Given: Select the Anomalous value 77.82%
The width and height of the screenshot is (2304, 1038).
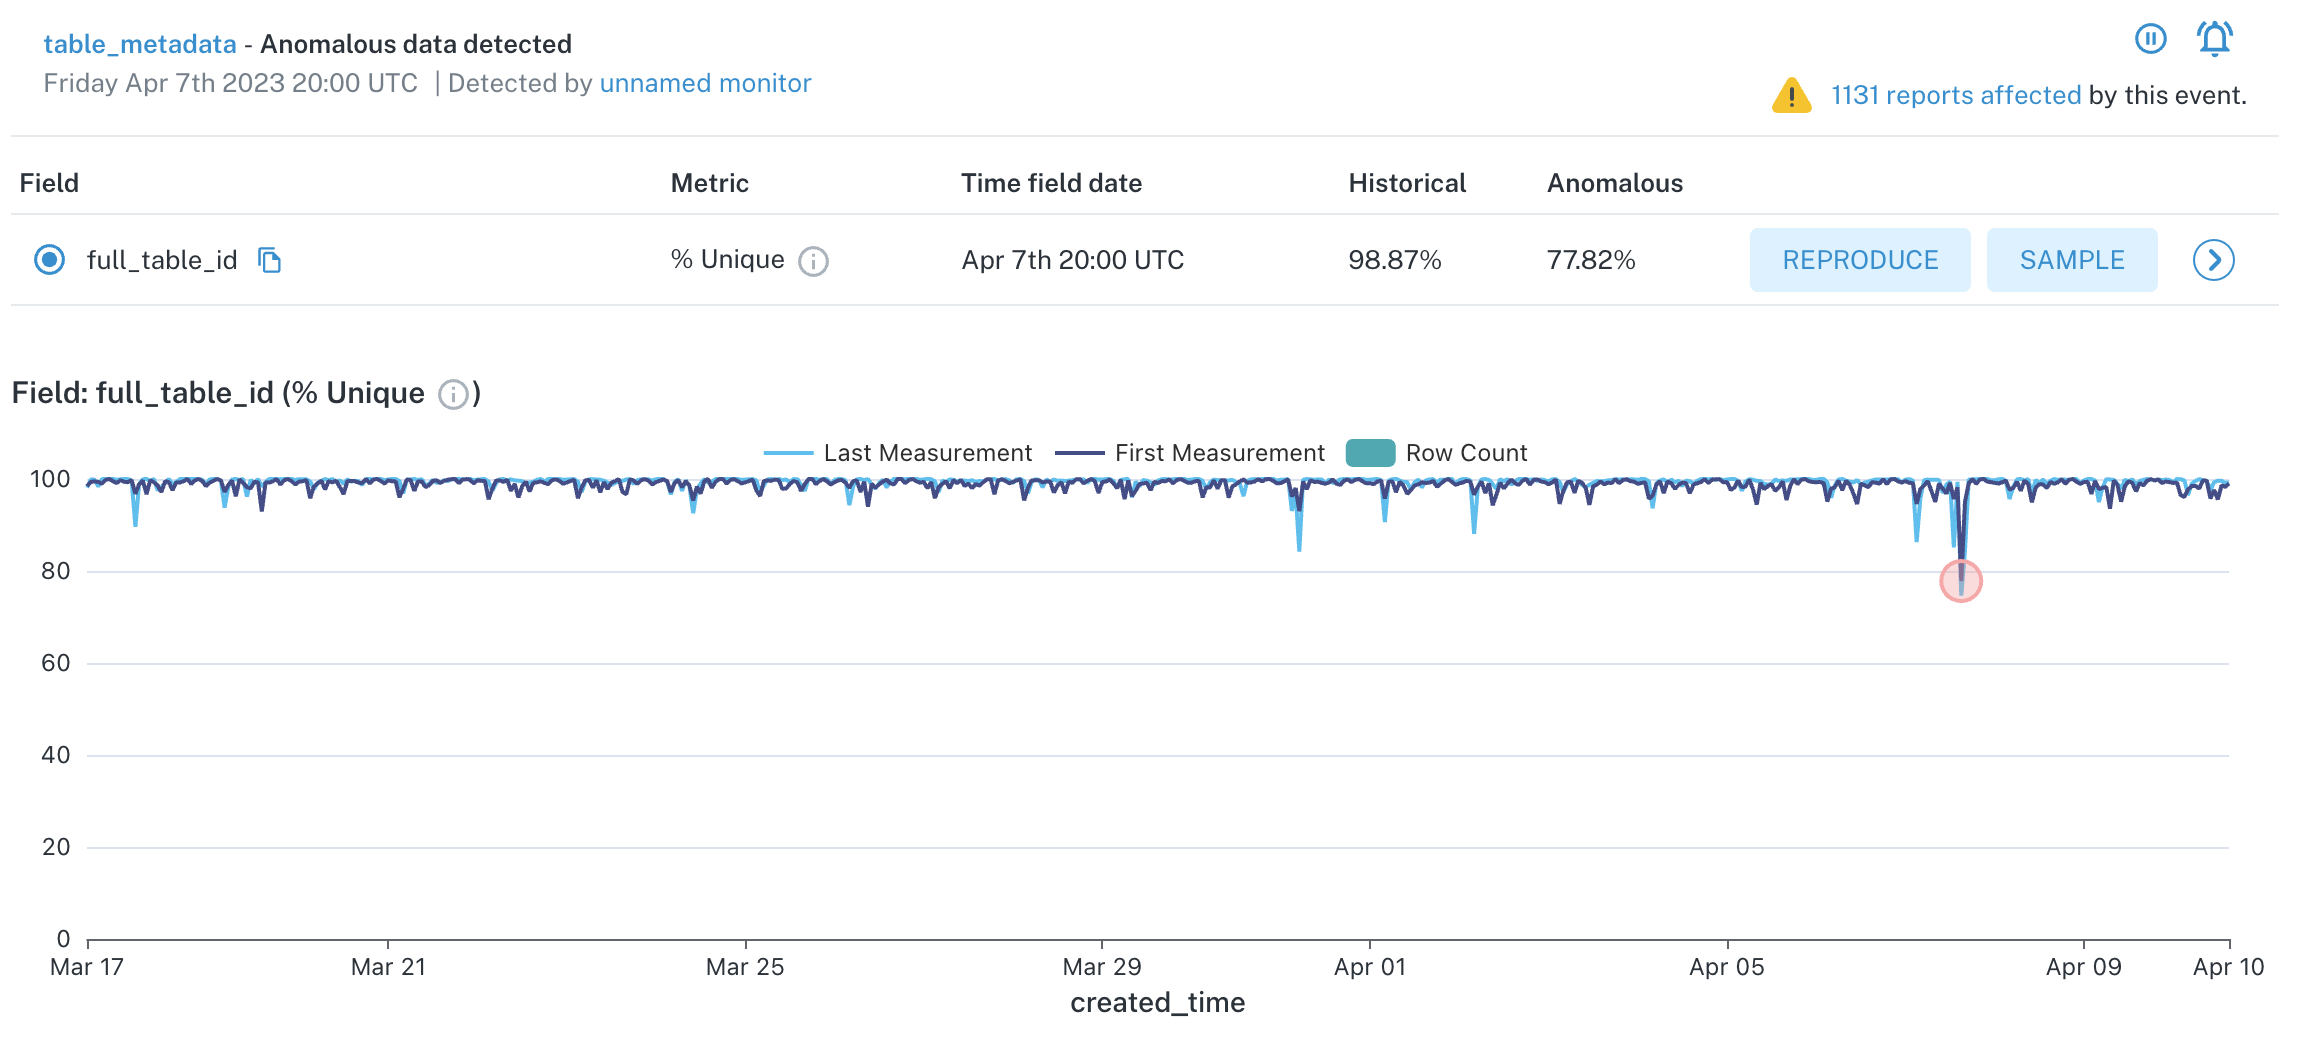Looking at the screenshot, I should (x=1591, y=260).
